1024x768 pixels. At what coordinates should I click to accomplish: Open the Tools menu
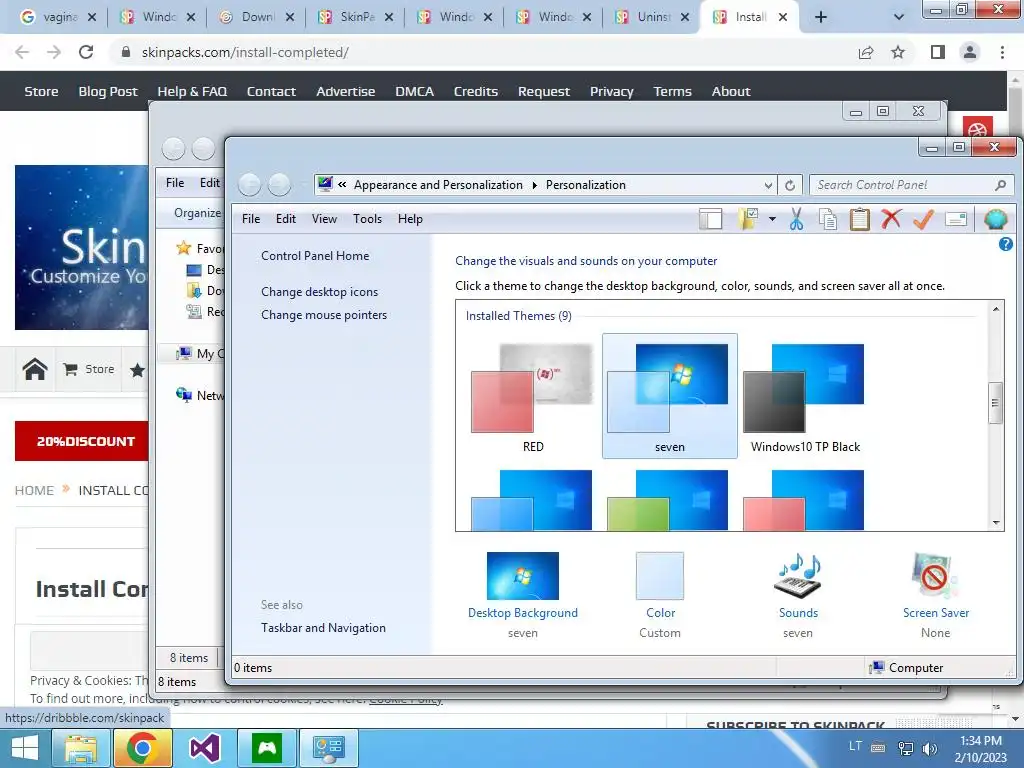pos(367,219)
